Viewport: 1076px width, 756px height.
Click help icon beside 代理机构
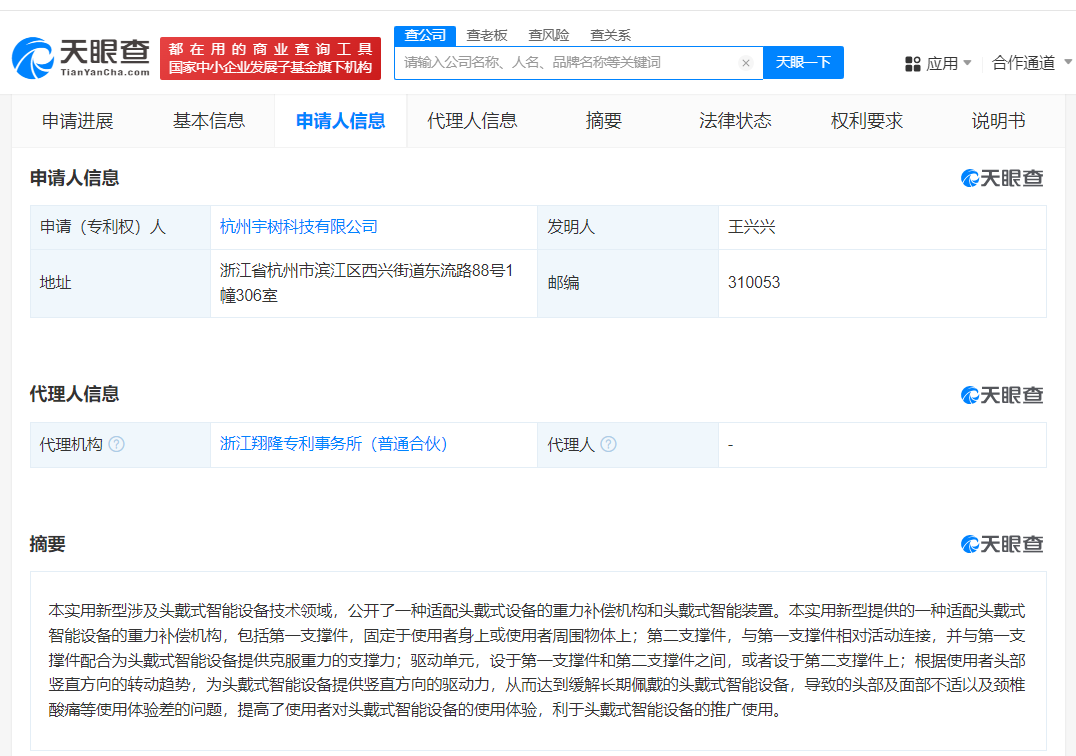pos(117,444)
